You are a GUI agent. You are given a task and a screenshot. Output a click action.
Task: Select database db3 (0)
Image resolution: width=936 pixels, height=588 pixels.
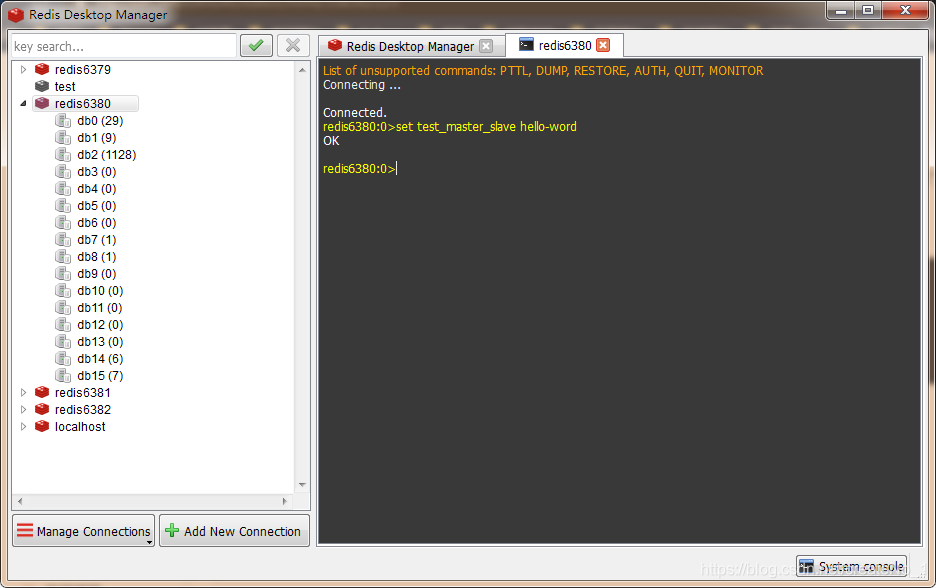[97, 171]
